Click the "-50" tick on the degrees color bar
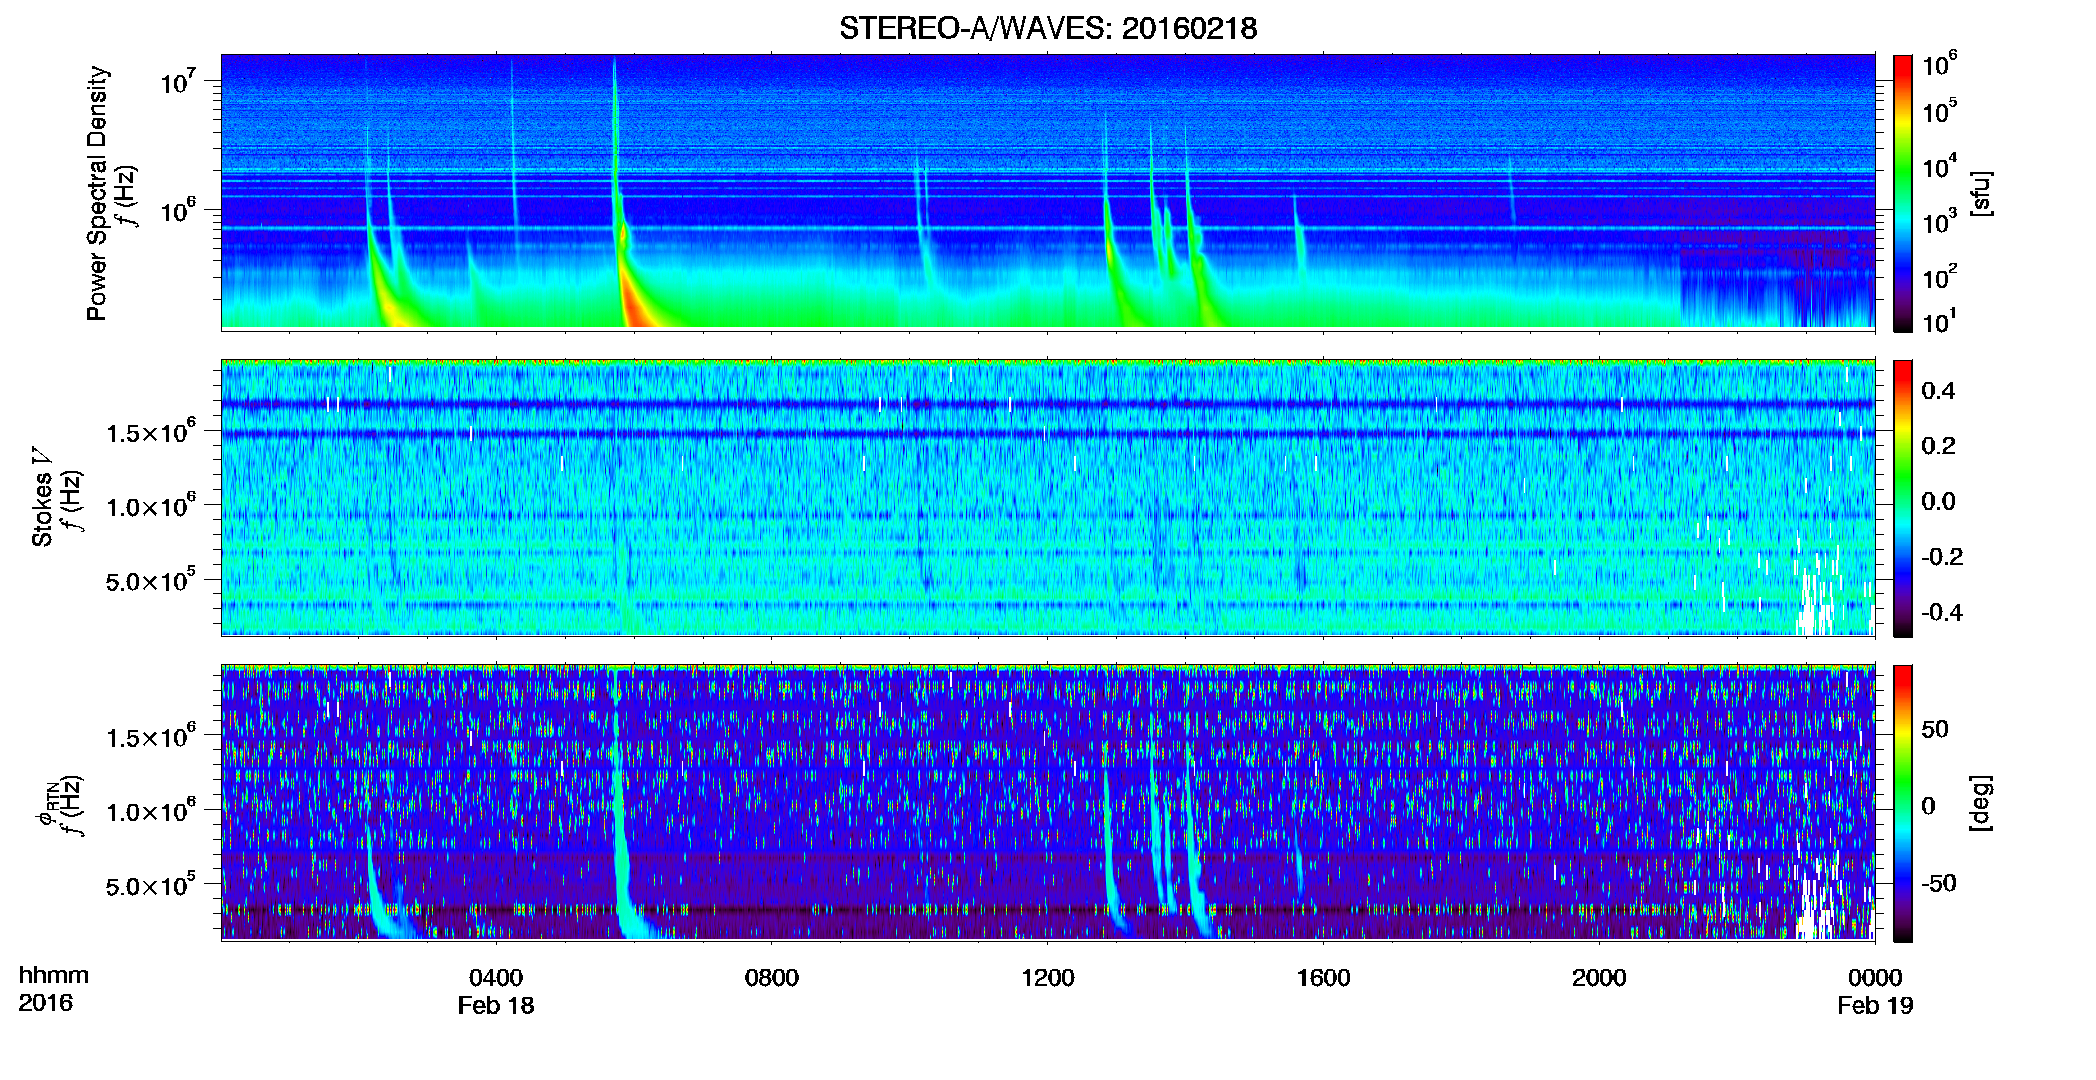This screenshot has width=2096, height=1080. pos(1938,883)
